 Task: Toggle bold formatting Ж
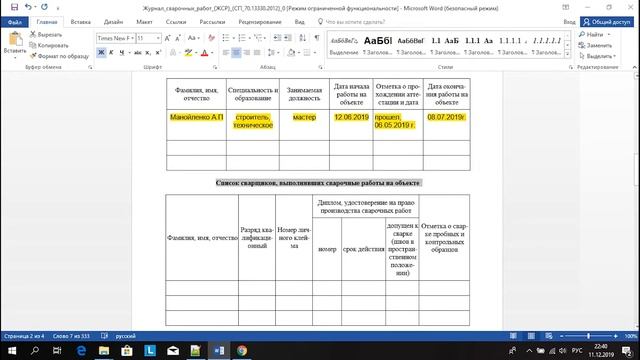[x=101, y=53]
